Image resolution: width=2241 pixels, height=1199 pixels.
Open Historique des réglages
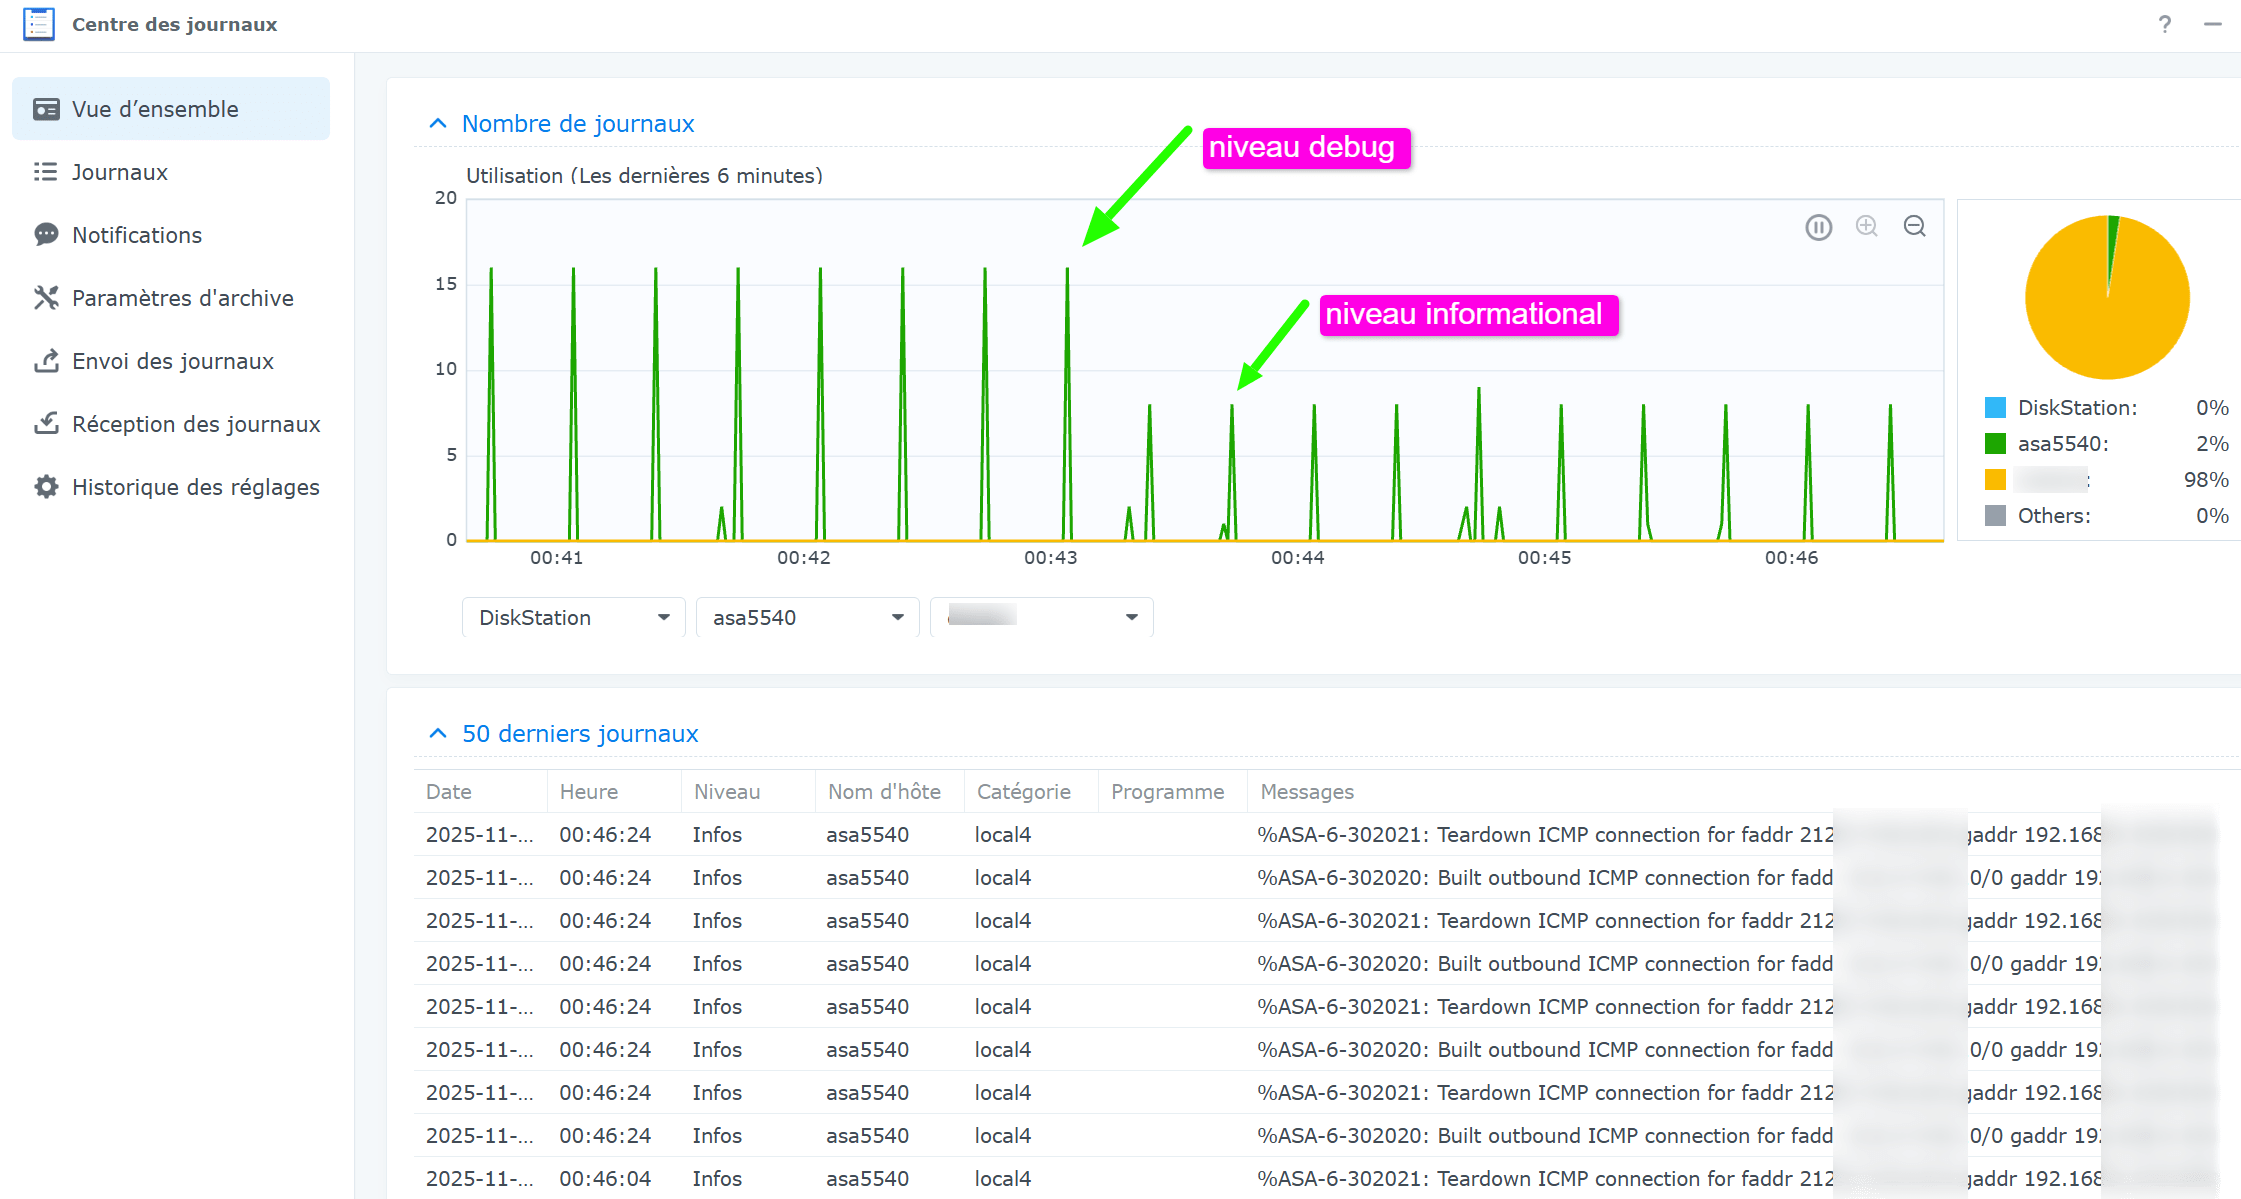coord(195,487)
